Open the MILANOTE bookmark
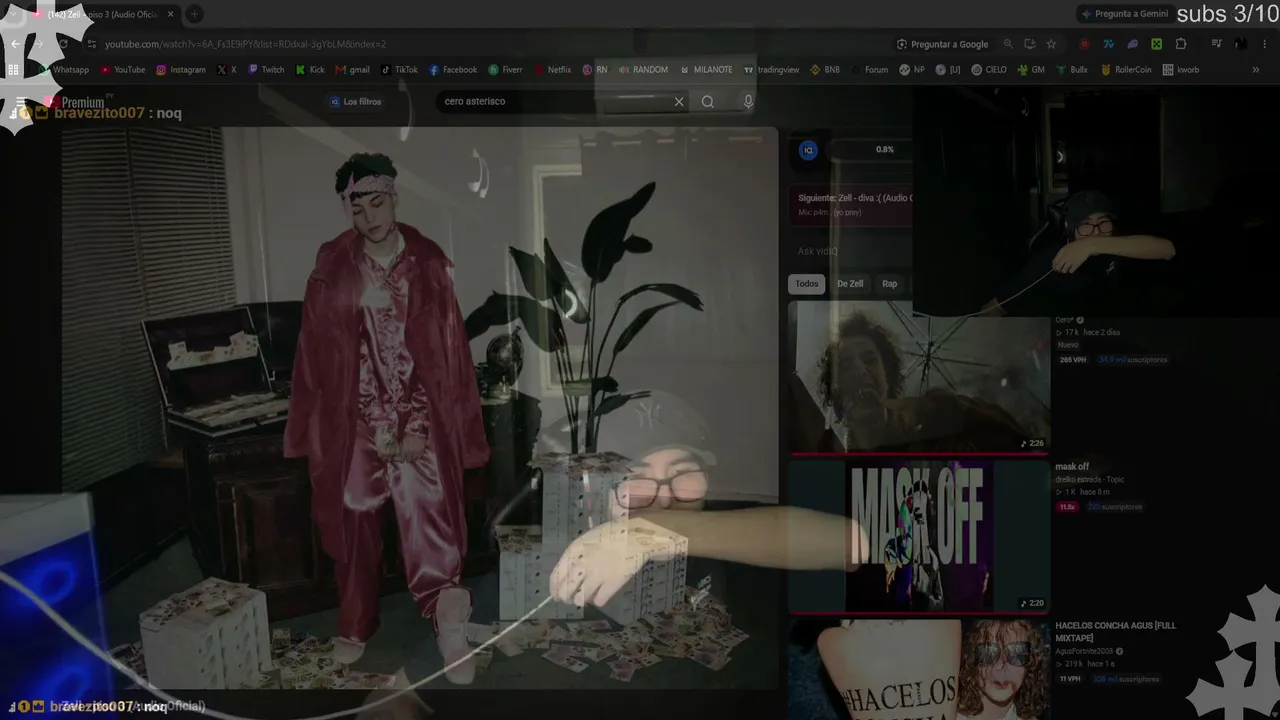Screen dimensions: 1280x720 (x=706, y=70)
